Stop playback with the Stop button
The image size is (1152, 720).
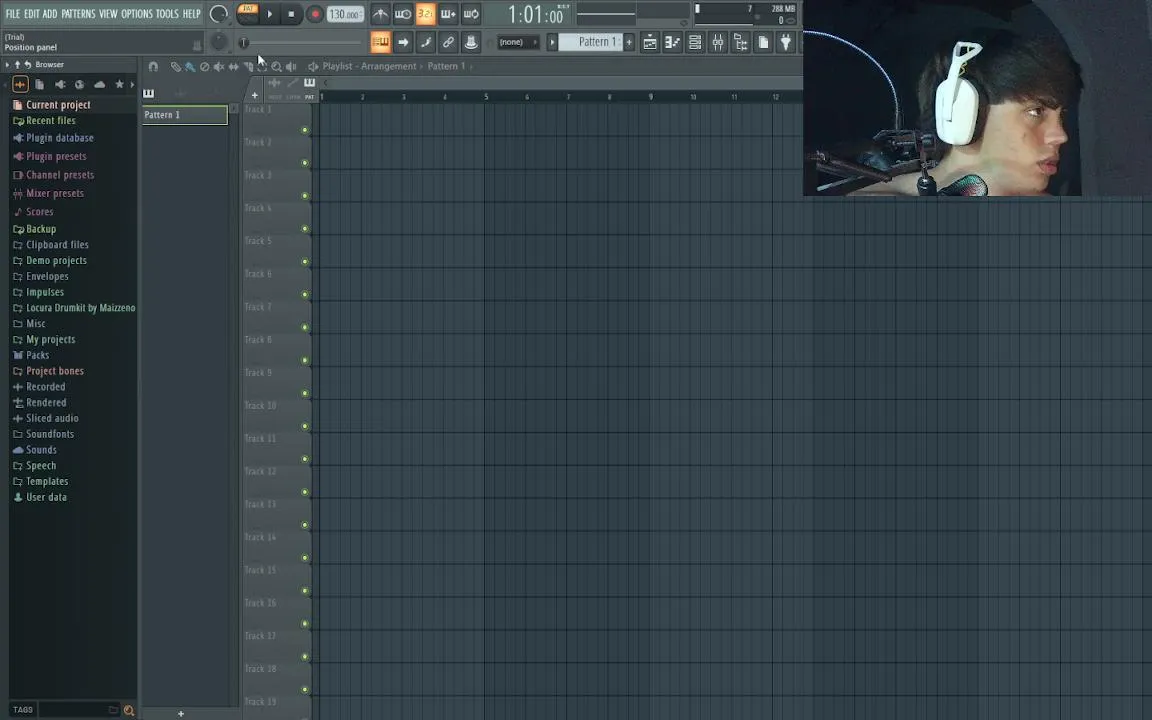tap(291, 14)
